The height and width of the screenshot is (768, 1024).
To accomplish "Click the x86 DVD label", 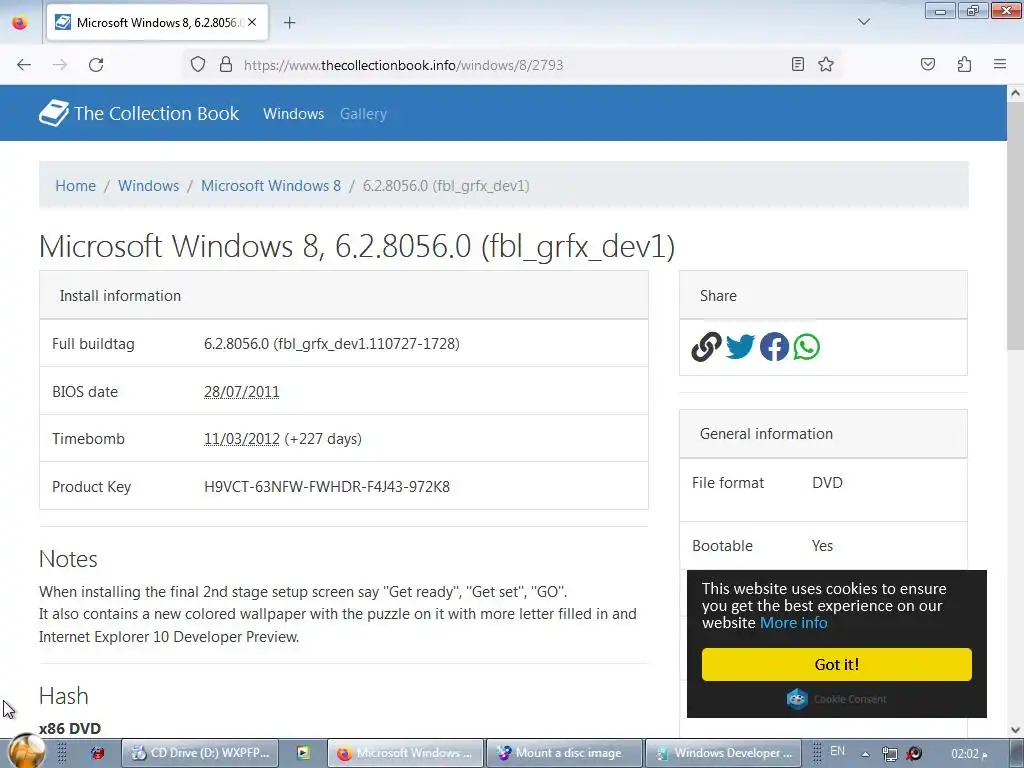I will tap(70, 728).
